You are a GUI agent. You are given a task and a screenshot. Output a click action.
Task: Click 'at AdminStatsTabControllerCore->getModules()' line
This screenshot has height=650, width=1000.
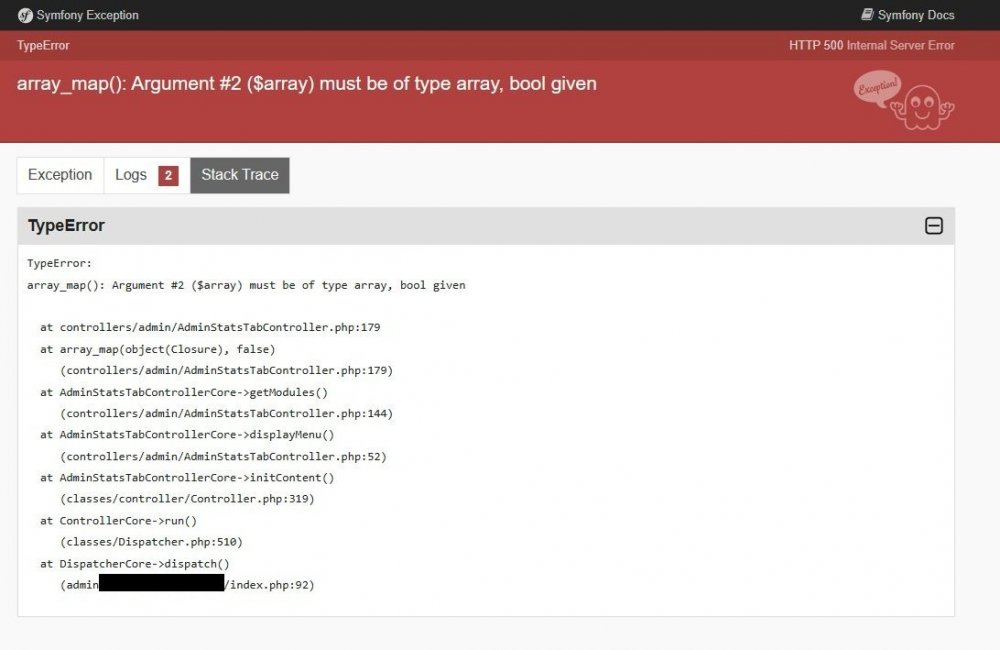click(x=184, y=392)
